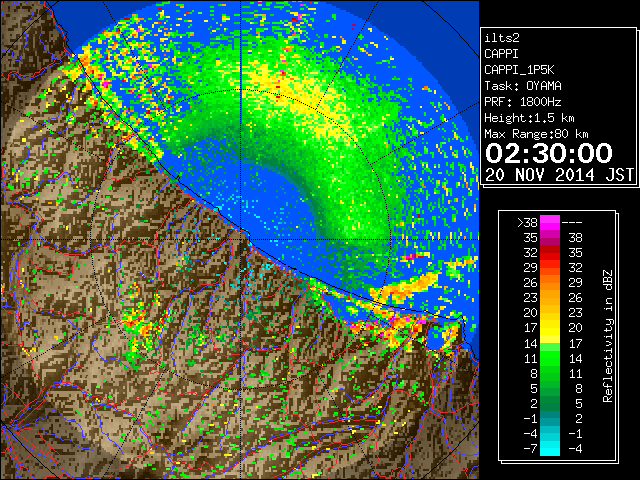
Task: Click the '>38' legend label
Action: coord(527,223)
